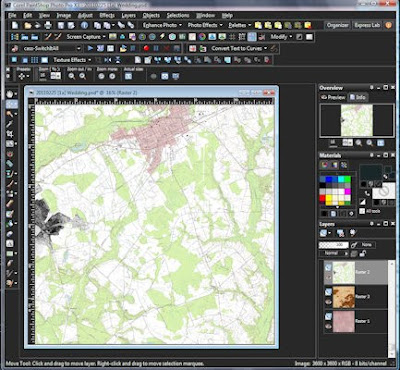Pick the blue swatch in Materials

click(x=329, y=179)
